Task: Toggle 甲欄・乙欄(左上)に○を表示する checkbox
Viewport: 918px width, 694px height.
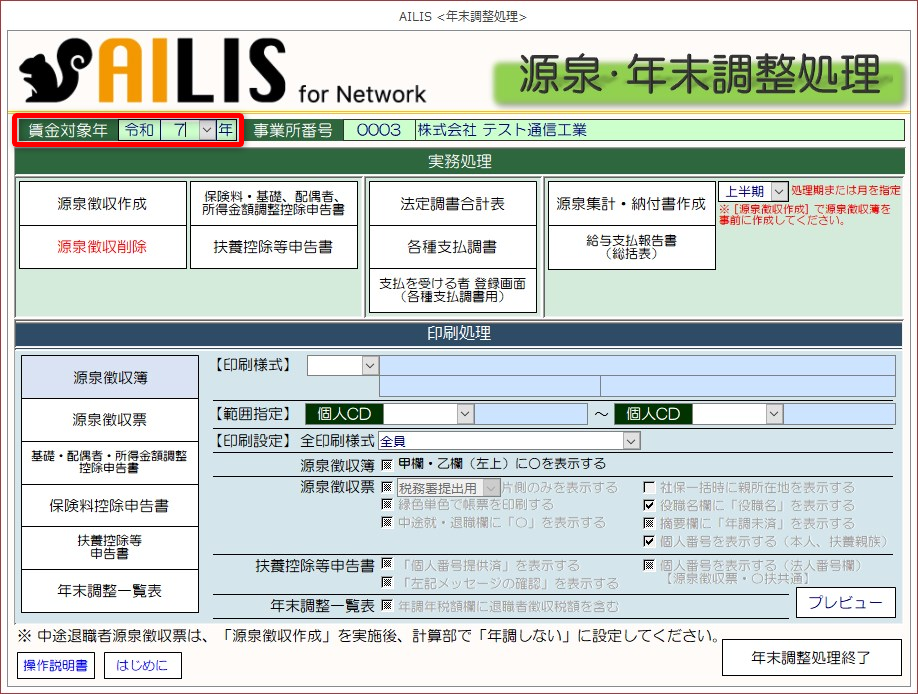Action: click(x=387, y=465)
